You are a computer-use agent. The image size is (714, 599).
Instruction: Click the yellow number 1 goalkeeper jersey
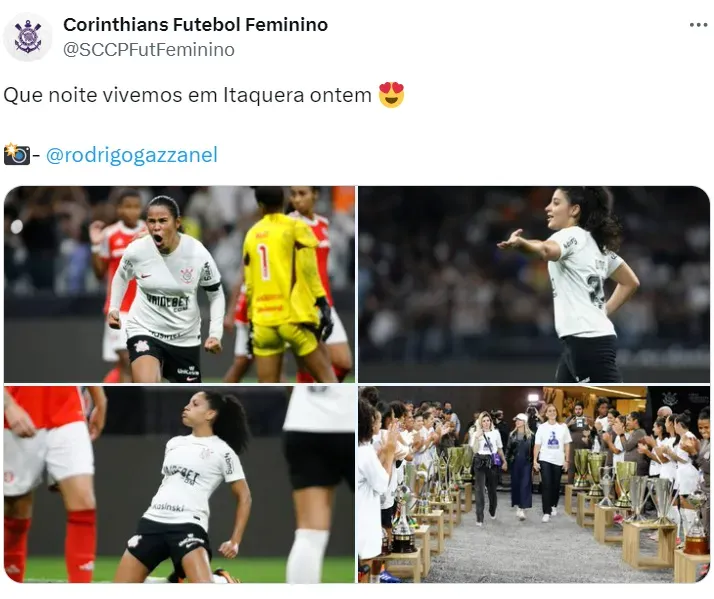click(280, 270)
